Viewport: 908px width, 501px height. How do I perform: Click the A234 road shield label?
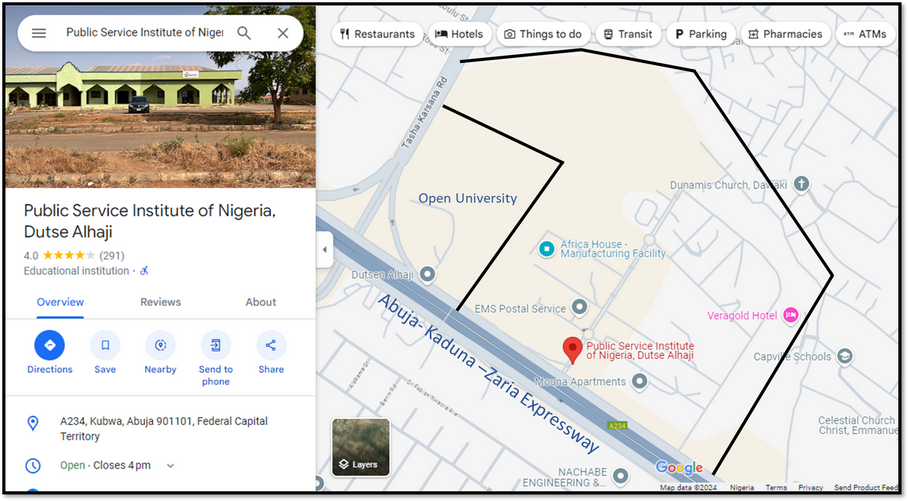[617, 426]
